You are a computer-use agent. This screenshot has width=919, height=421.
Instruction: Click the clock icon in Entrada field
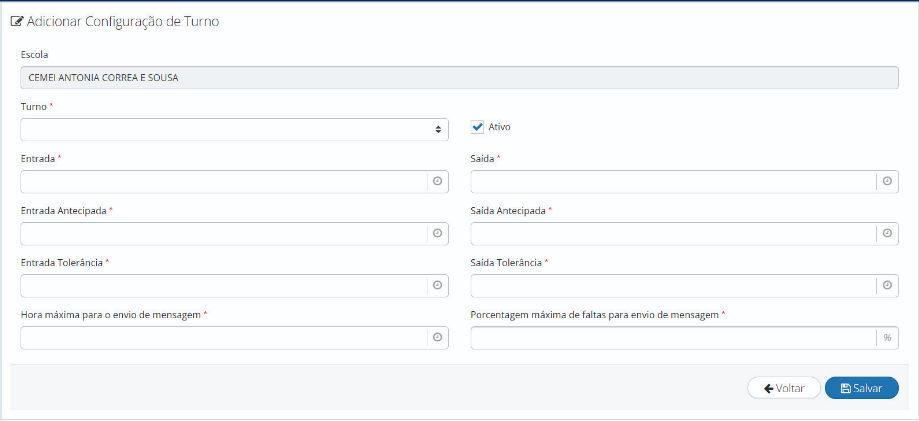point(437,181)
